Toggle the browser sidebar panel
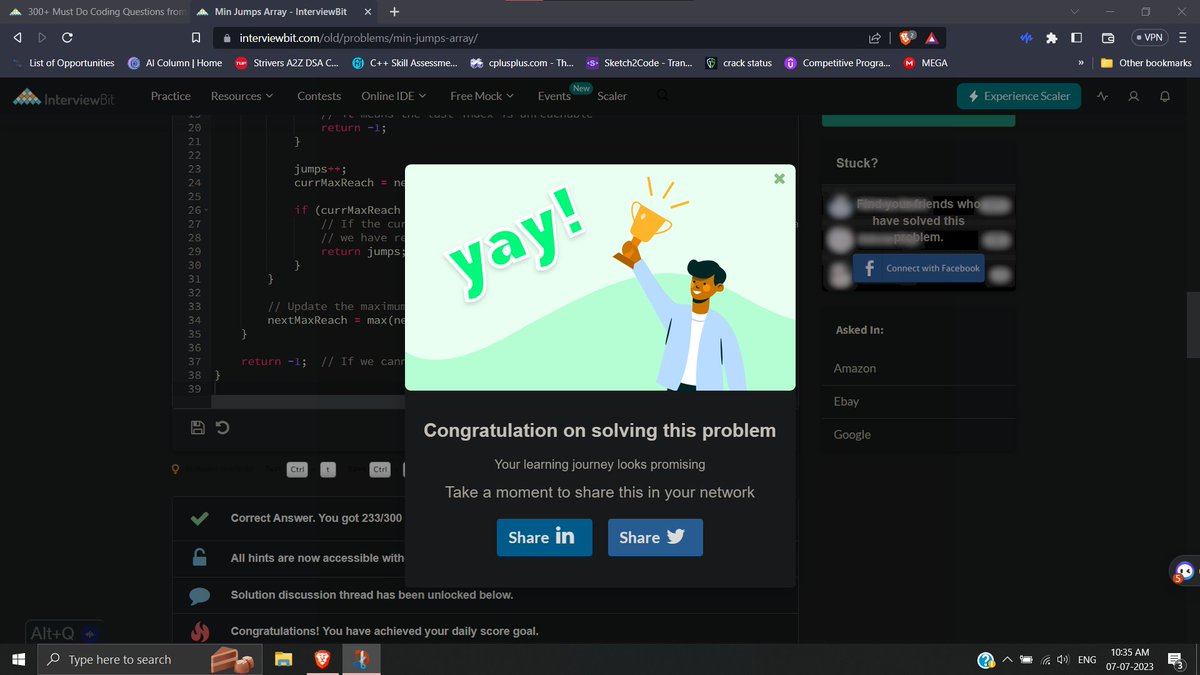The width and height of the screenshot is (1200, 675). click(x=1076, y=38)
